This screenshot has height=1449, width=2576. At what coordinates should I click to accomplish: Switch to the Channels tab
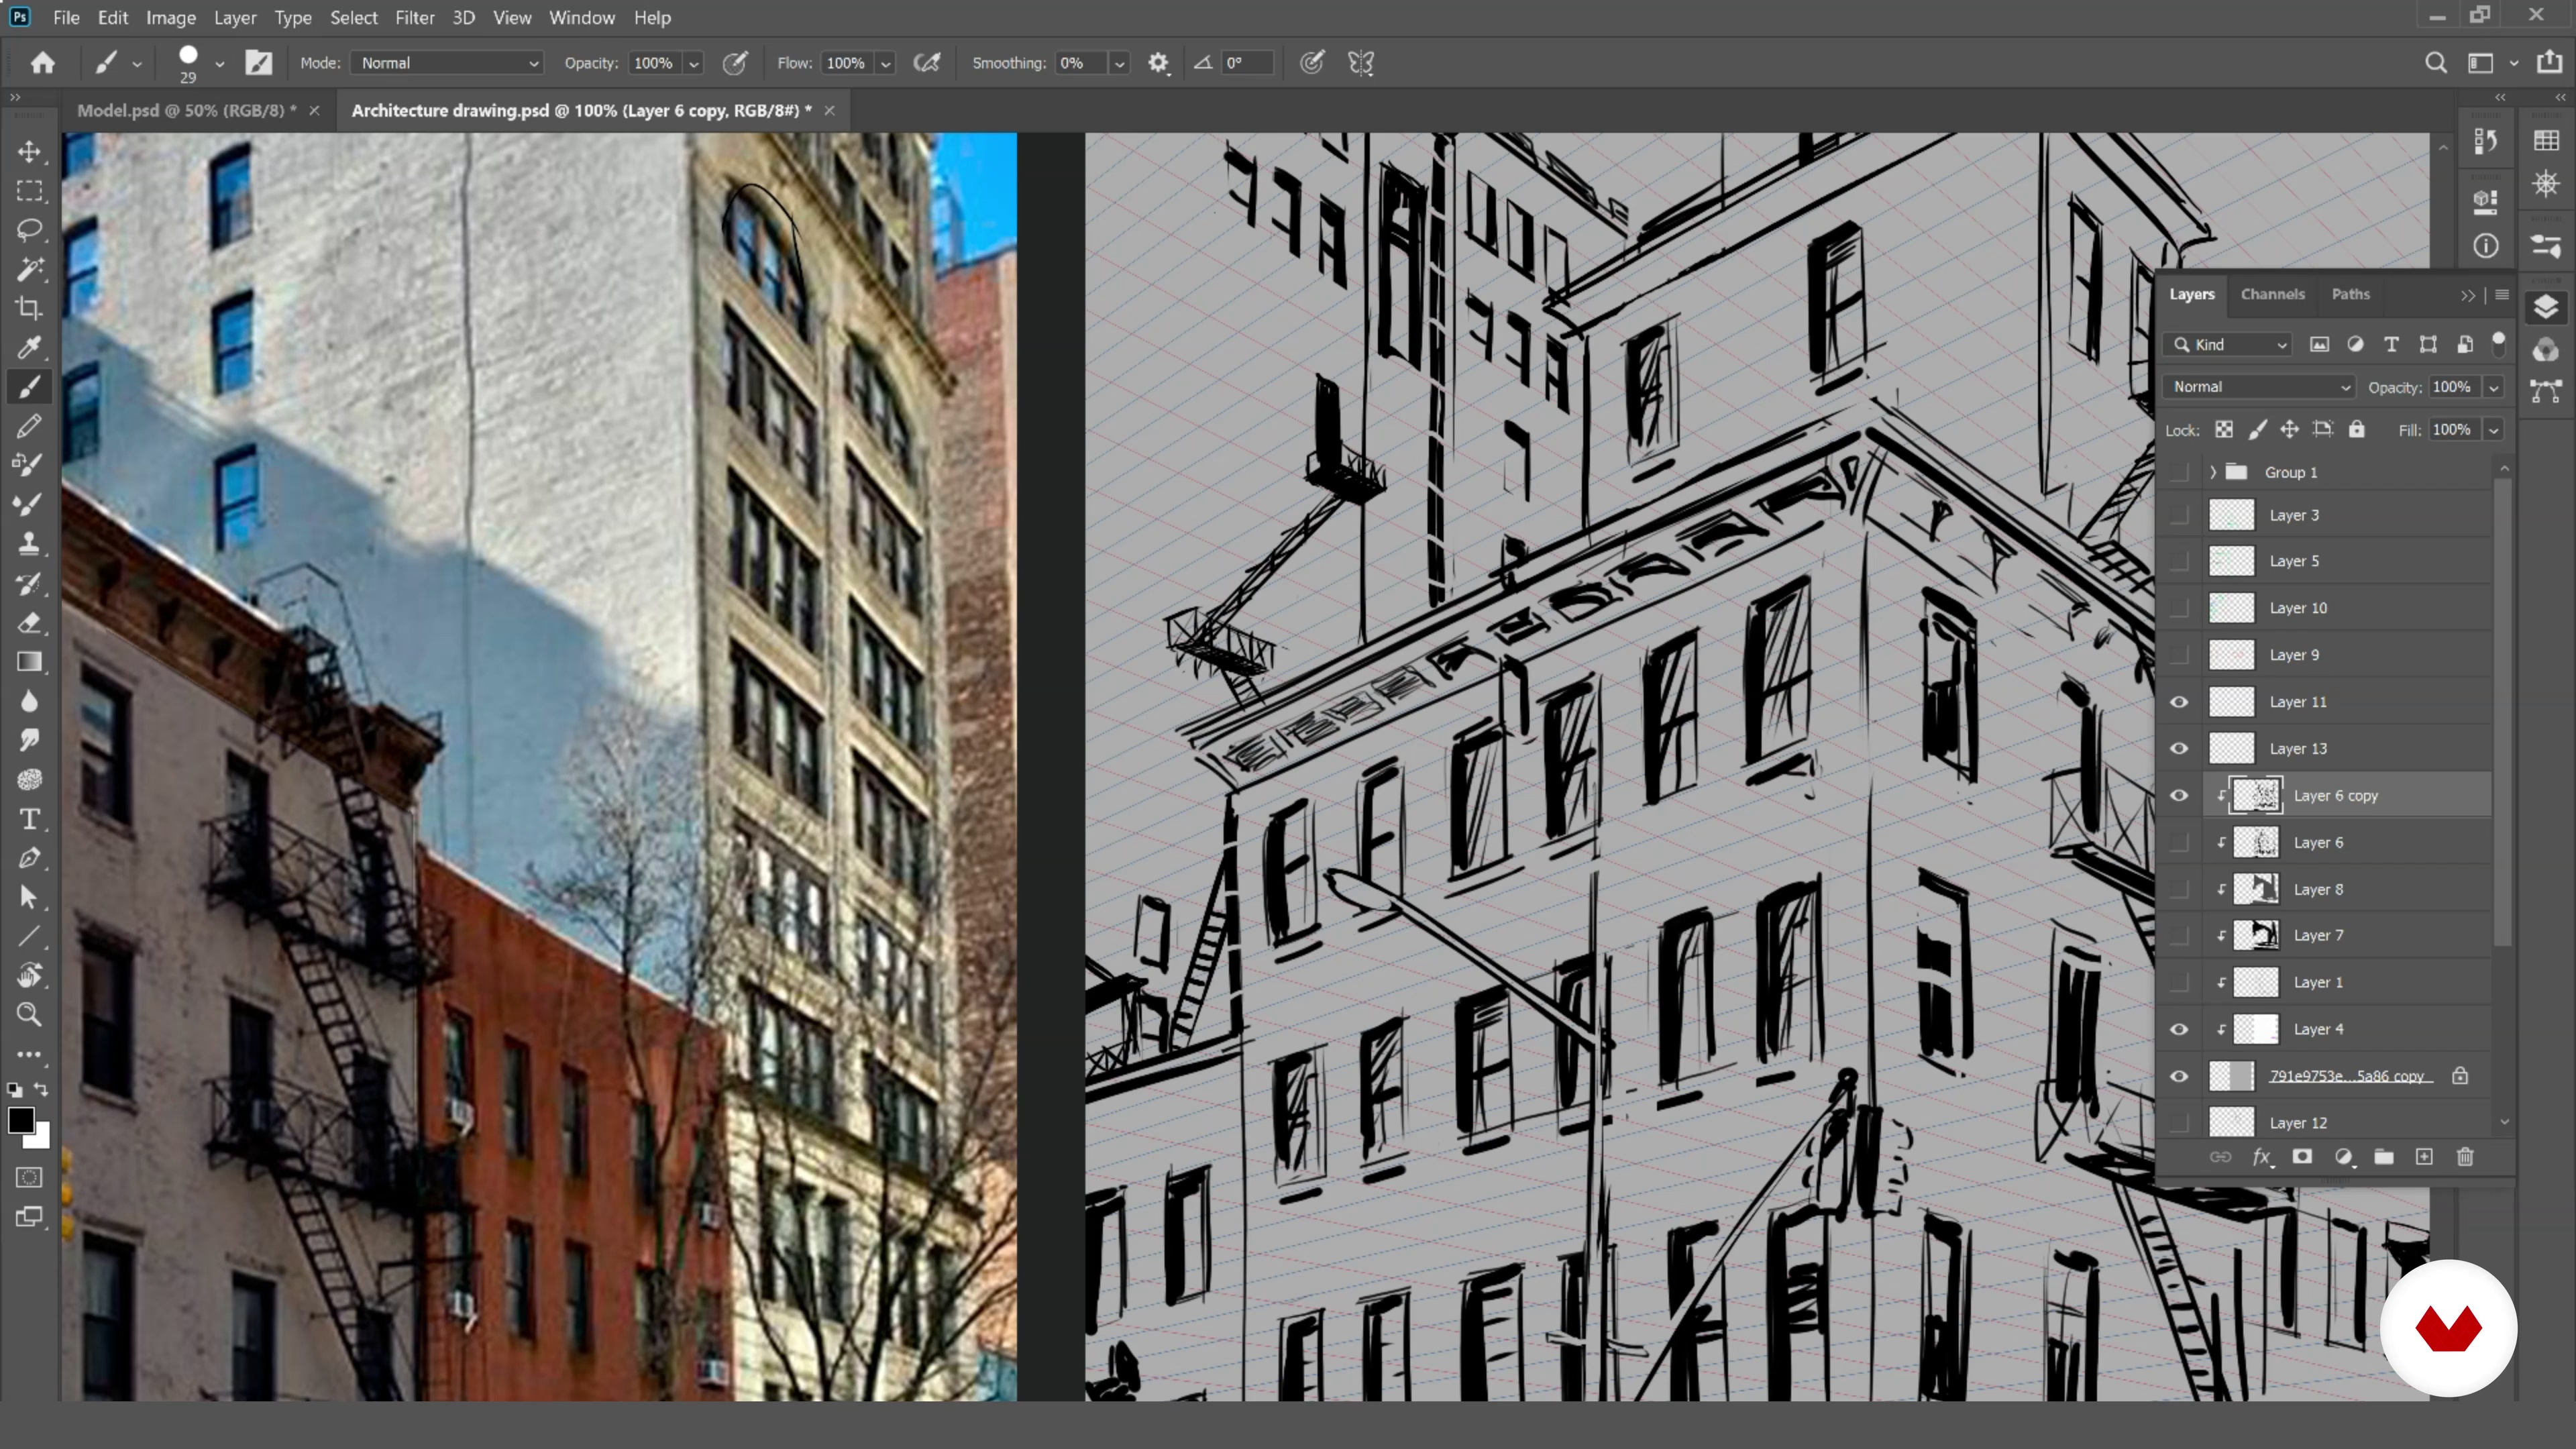[2272, 294]
